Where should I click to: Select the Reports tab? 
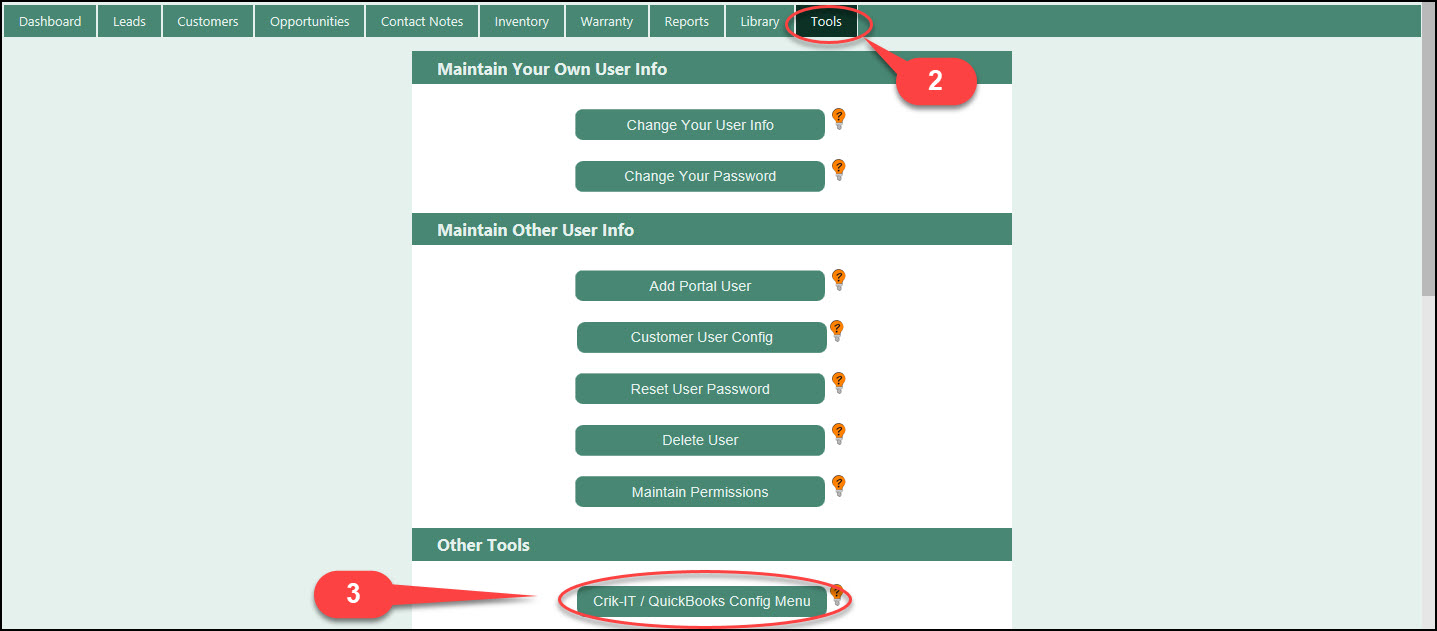tap(686, 21)
